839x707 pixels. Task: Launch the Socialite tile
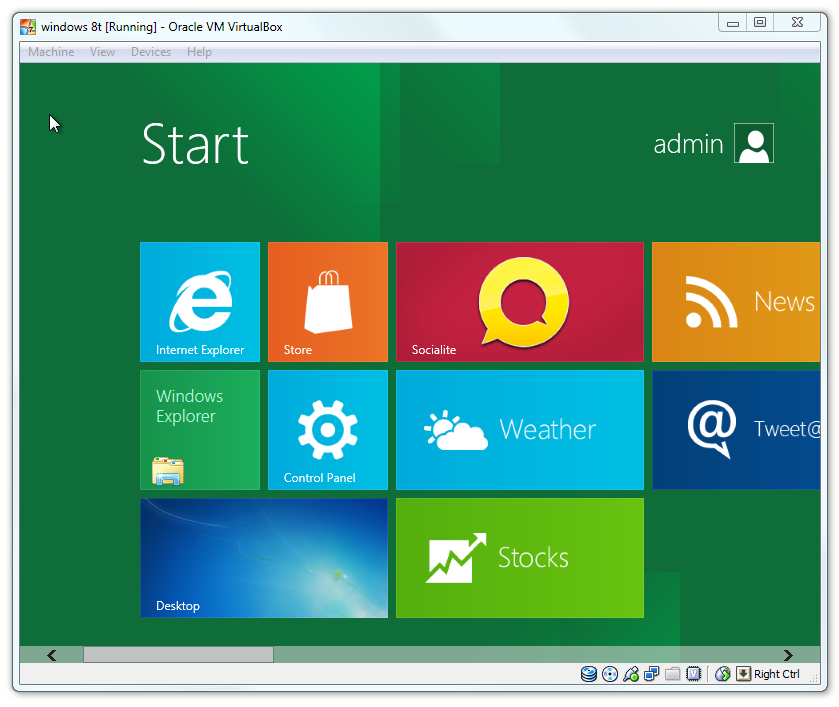[x=520, y=302]
